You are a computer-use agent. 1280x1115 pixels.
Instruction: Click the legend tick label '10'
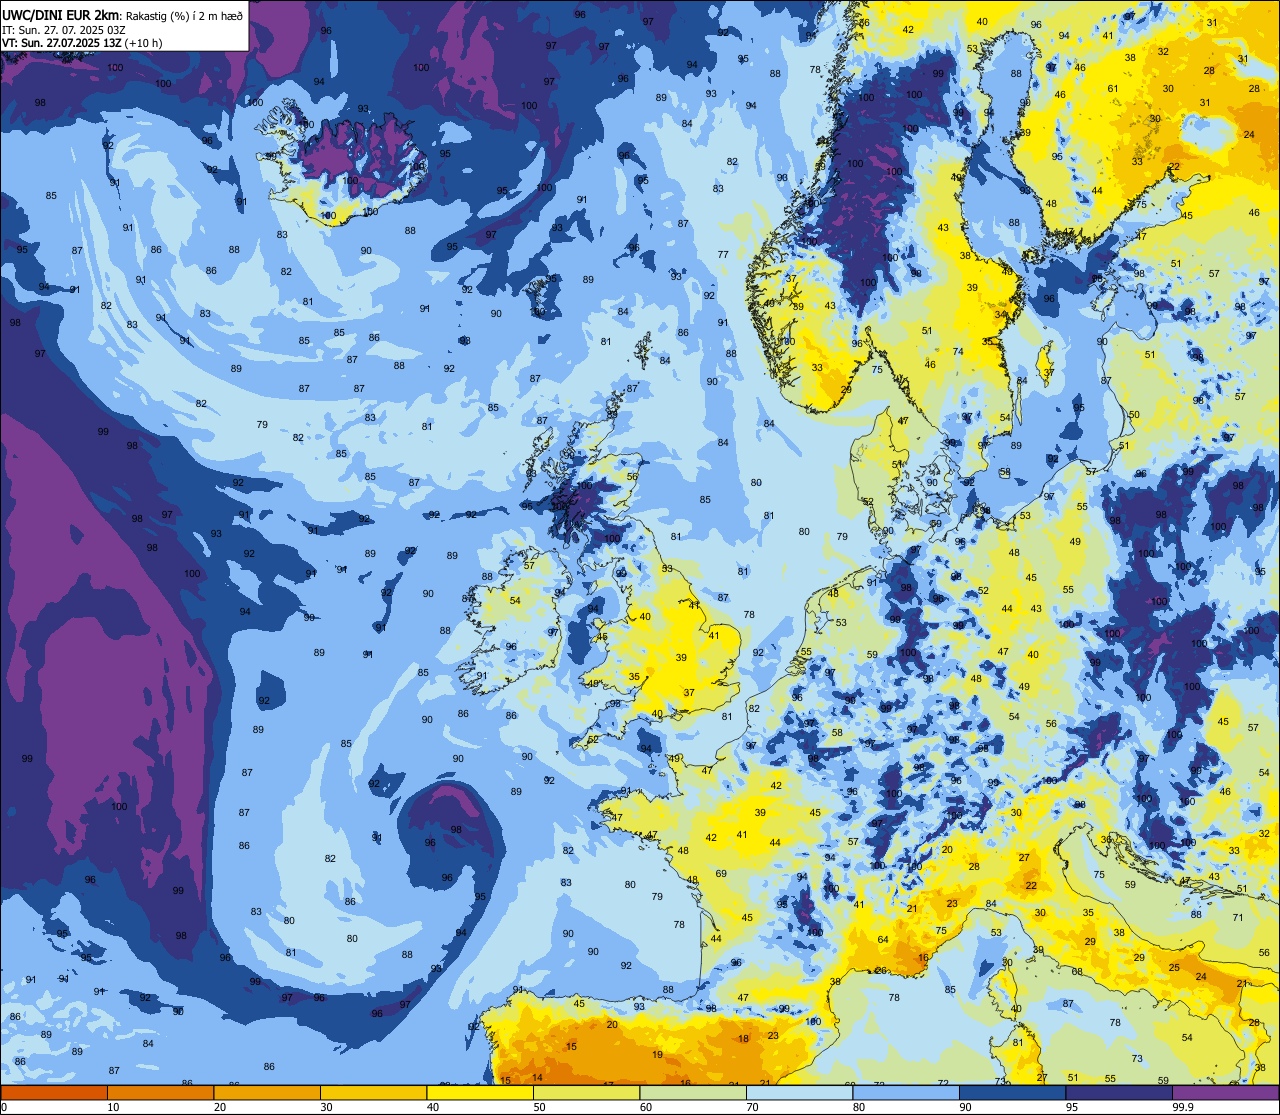[x=113, y=1108]
